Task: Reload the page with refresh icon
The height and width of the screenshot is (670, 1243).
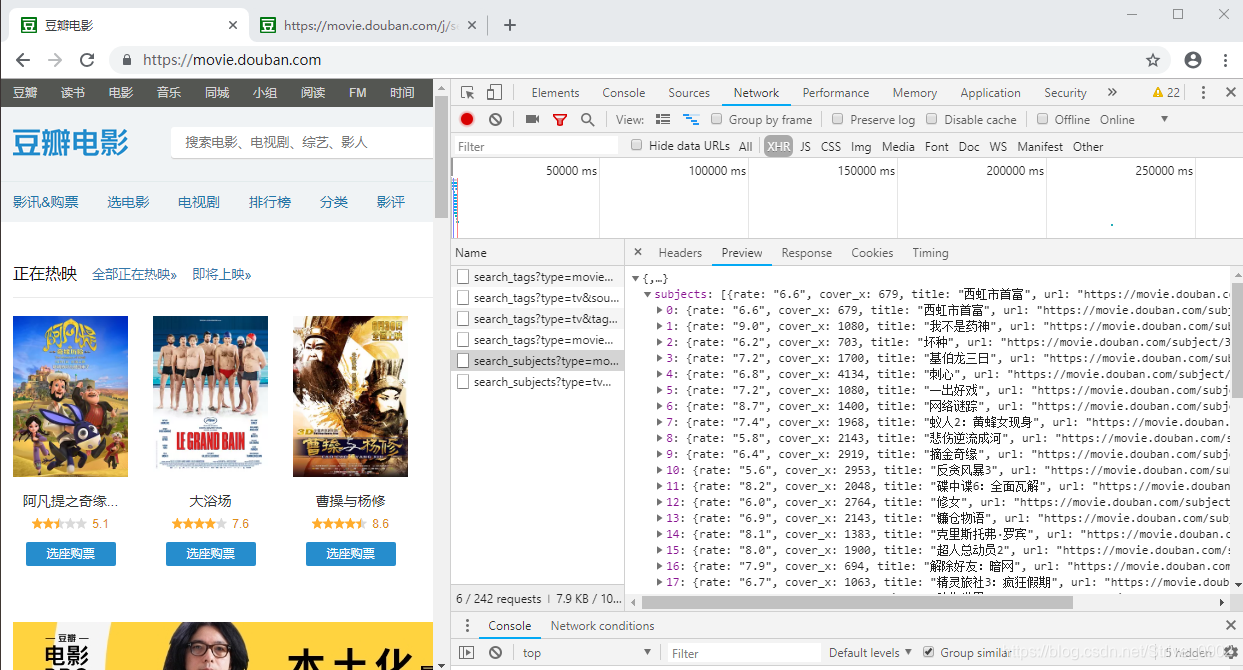Action: pos(87,60)
